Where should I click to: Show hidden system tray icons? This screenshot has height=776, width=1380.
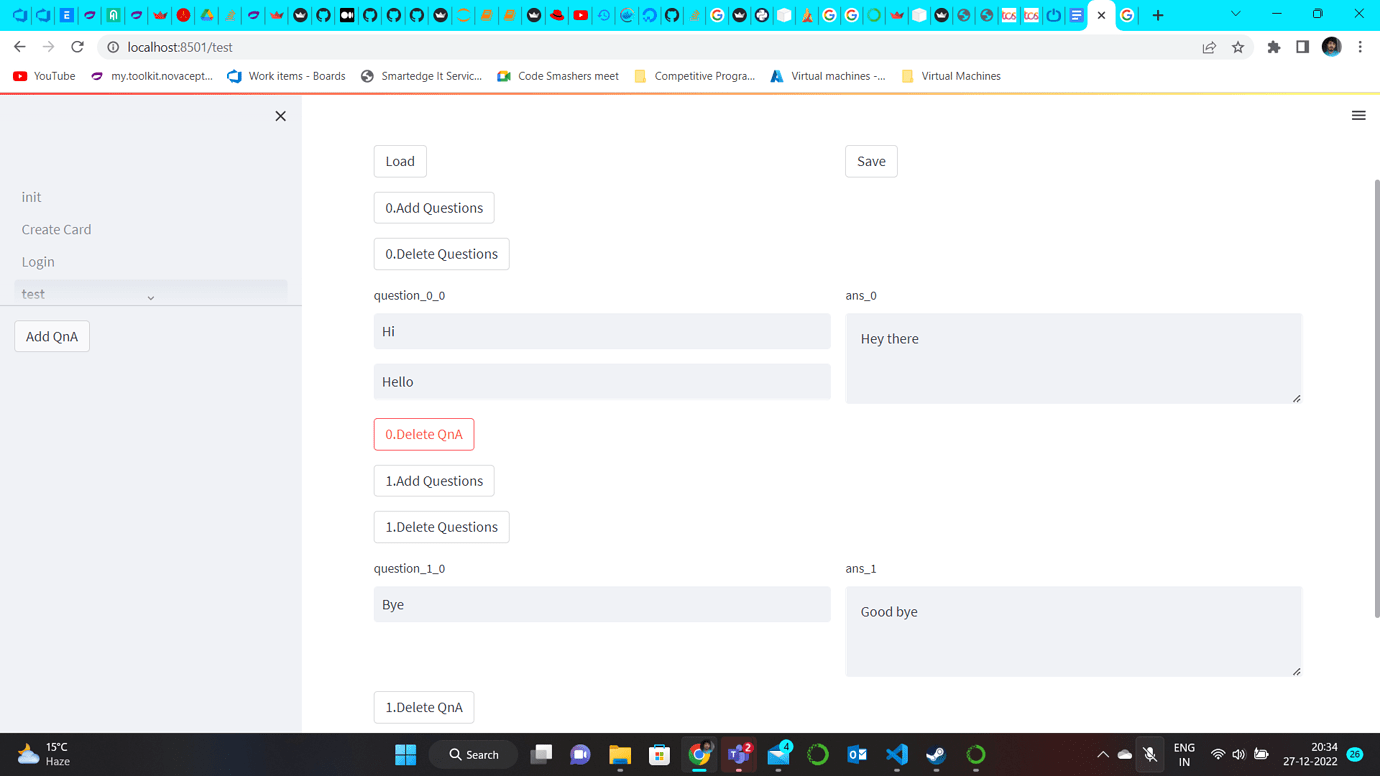[x=1103, y=754]
